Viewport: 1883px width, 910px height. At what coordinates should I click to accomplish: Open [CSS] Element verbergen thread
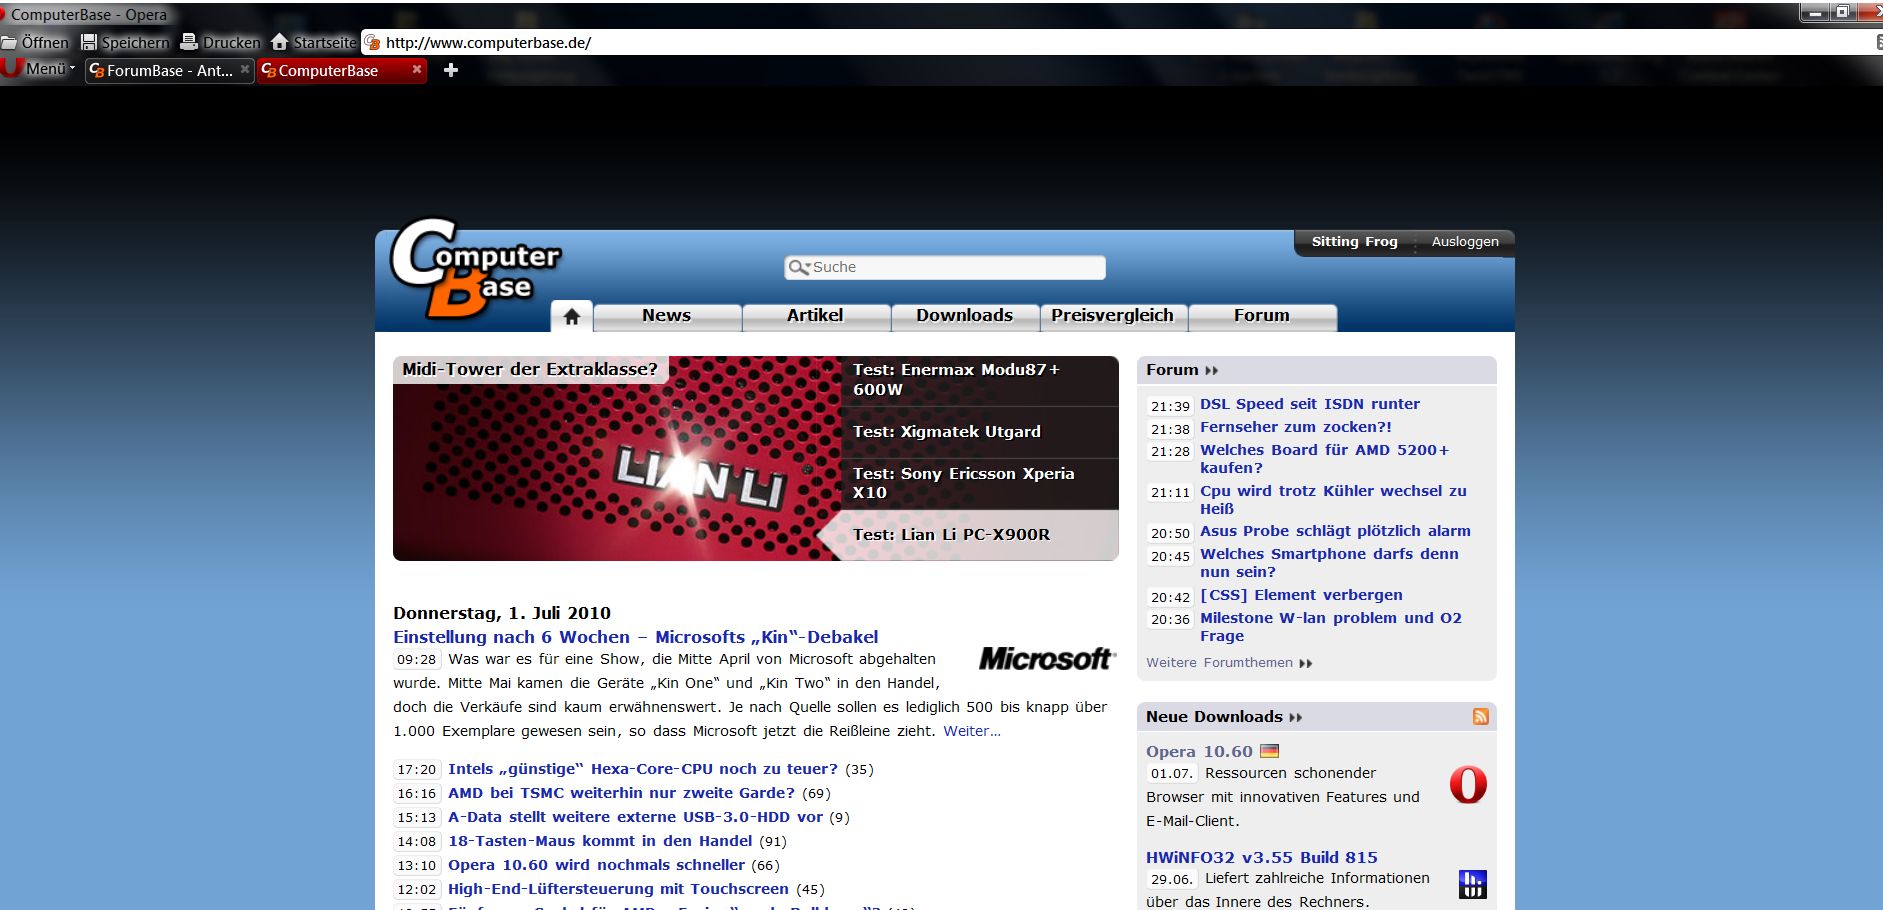(x=1301, y=595)
